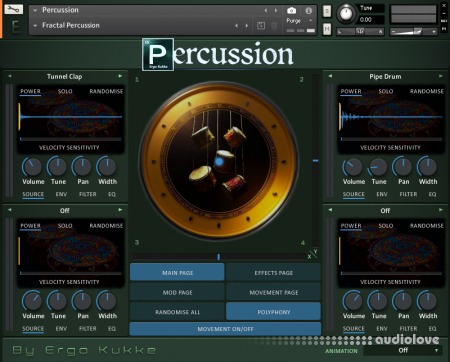
Task: Click RANDOMISE on bottom-right Off layer
Action: coord(427,226)
